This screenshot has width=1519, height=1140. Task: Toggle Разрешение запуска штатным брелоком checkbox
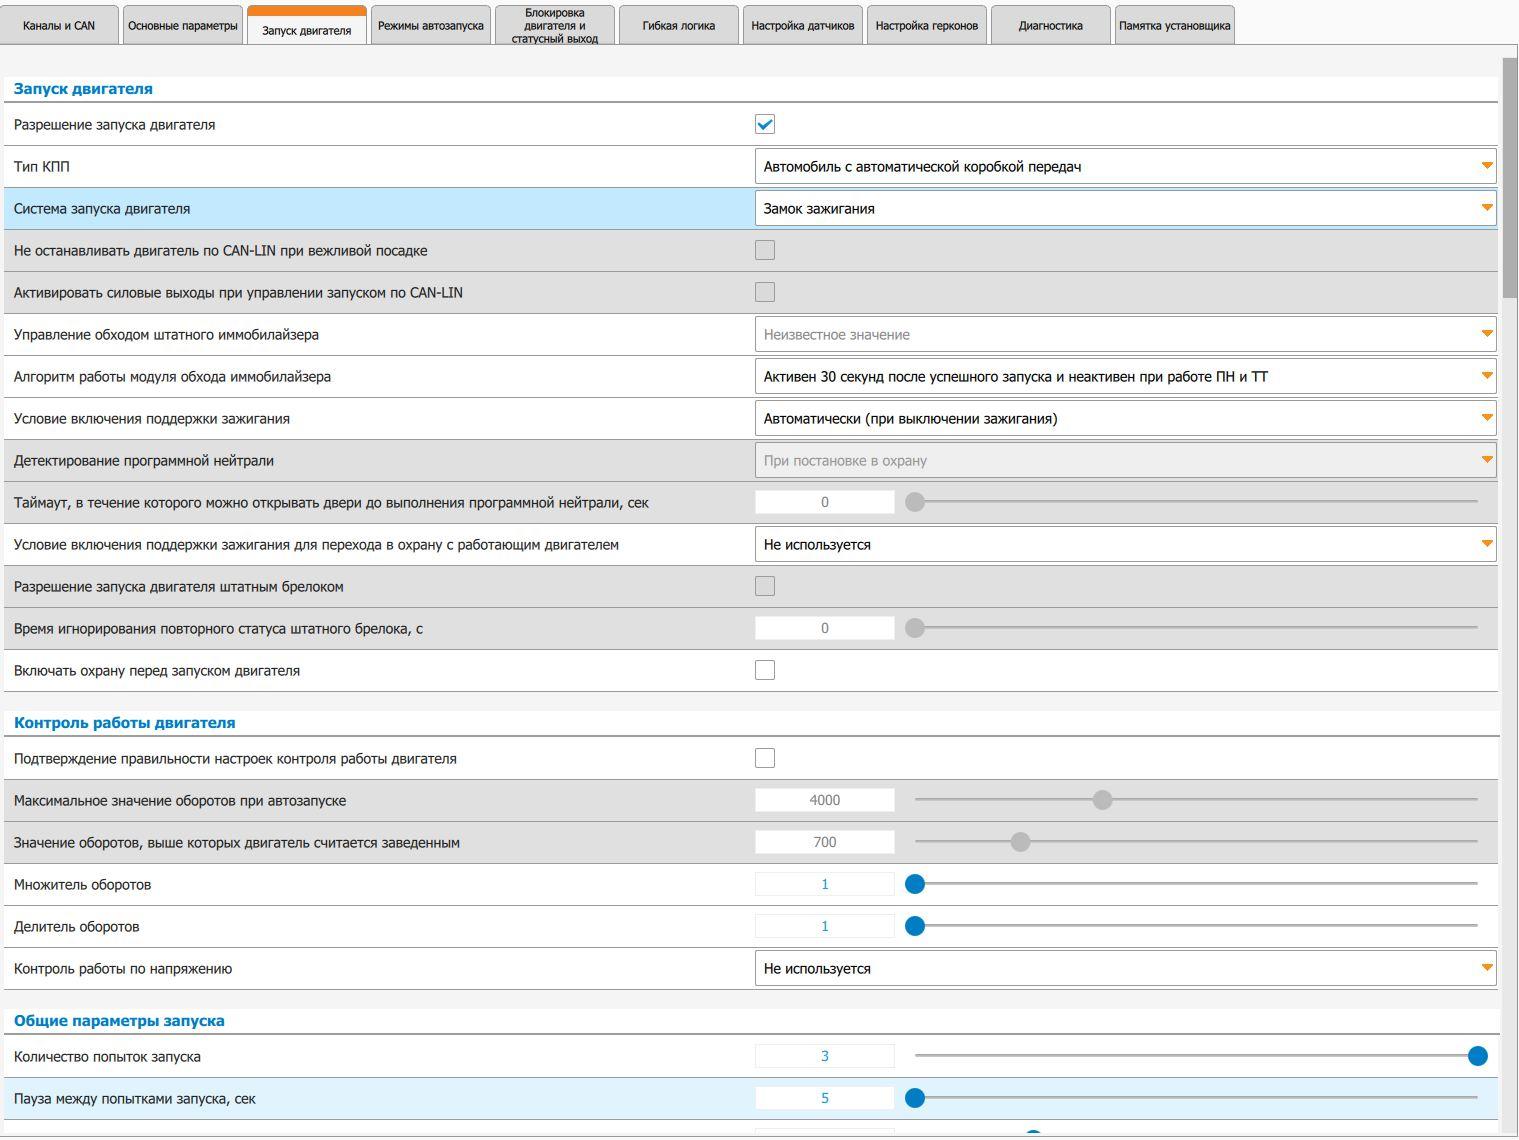point(765,586)
